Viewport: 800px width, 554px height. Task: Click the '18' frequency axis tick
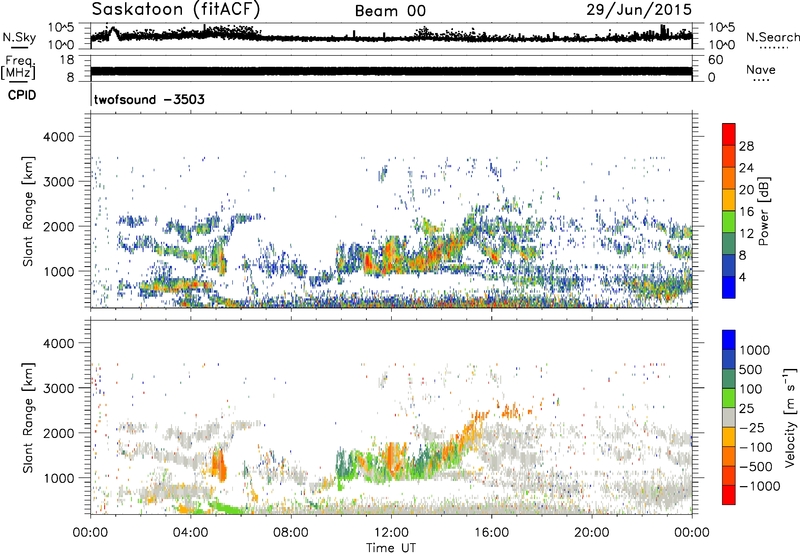67,60
